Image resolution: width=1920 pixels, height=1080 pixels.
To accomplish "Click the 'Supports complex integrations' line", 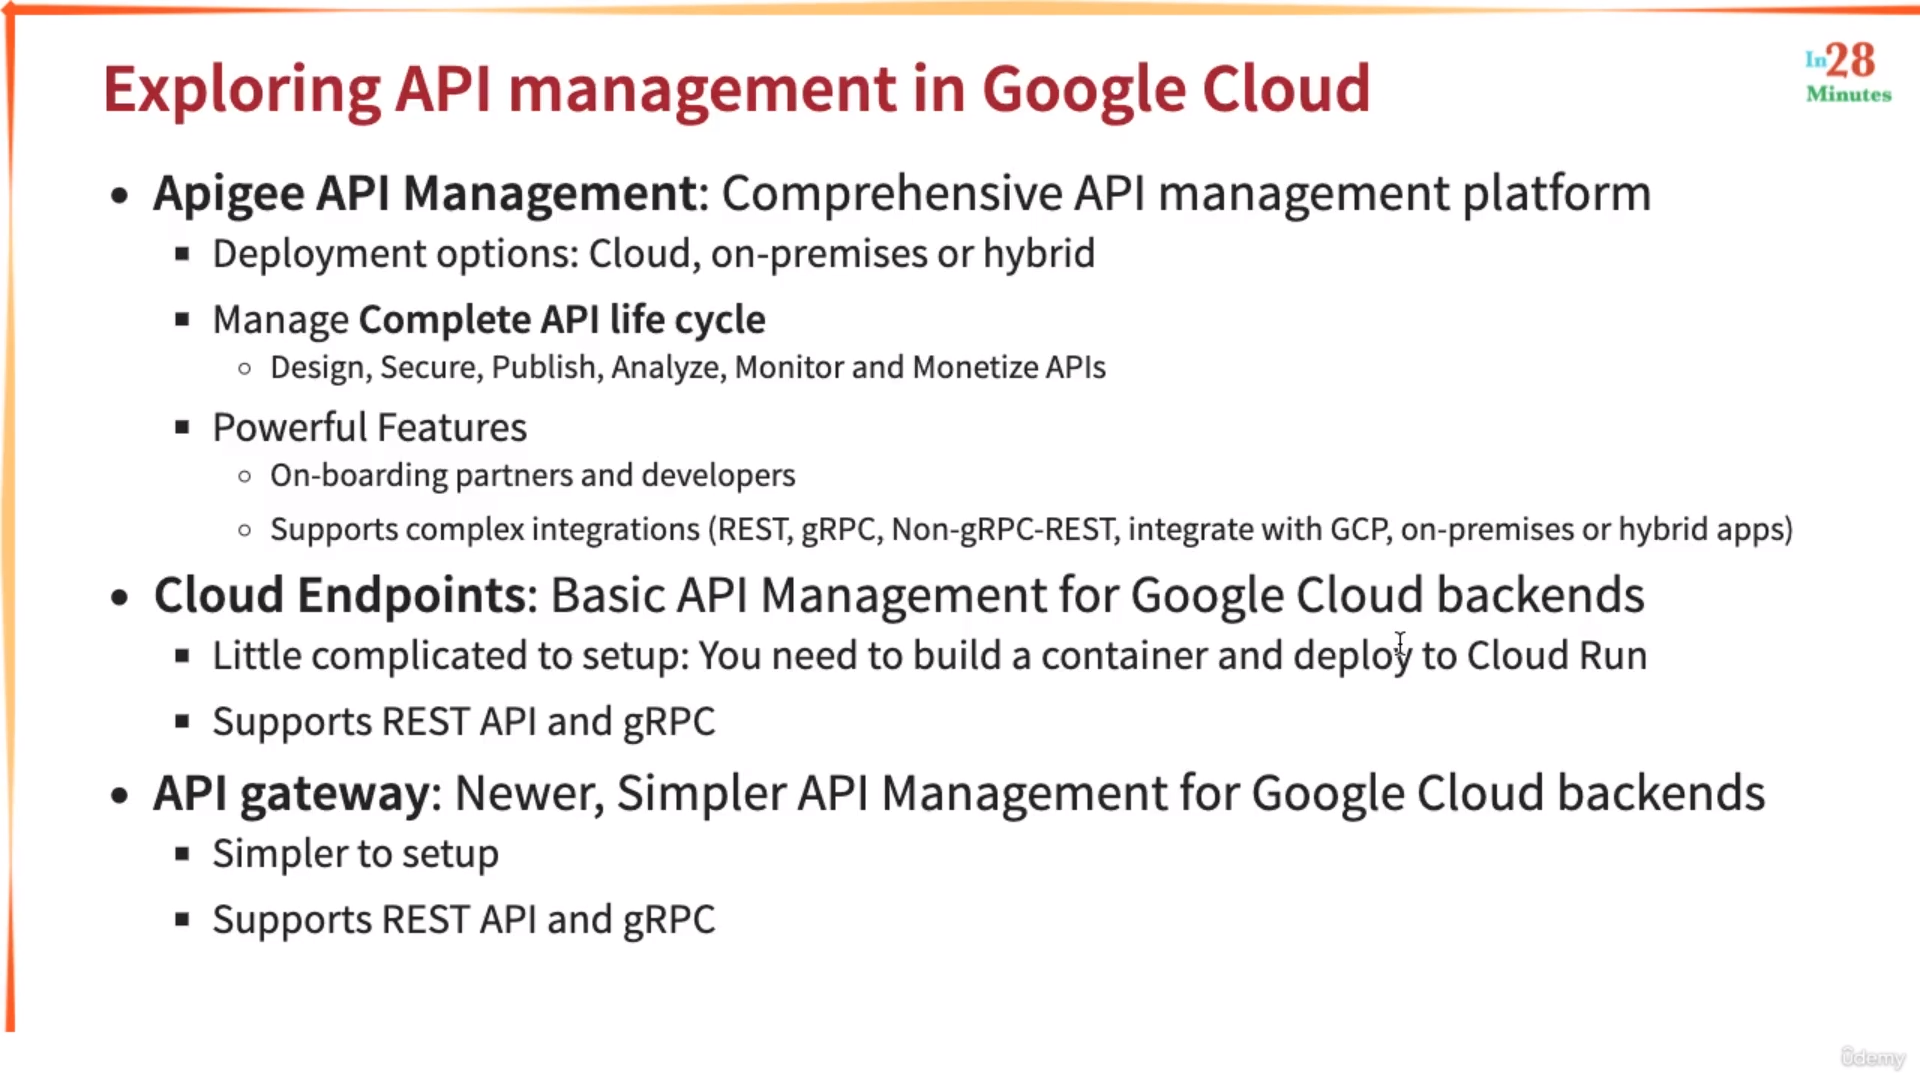I will point(1031,529).
